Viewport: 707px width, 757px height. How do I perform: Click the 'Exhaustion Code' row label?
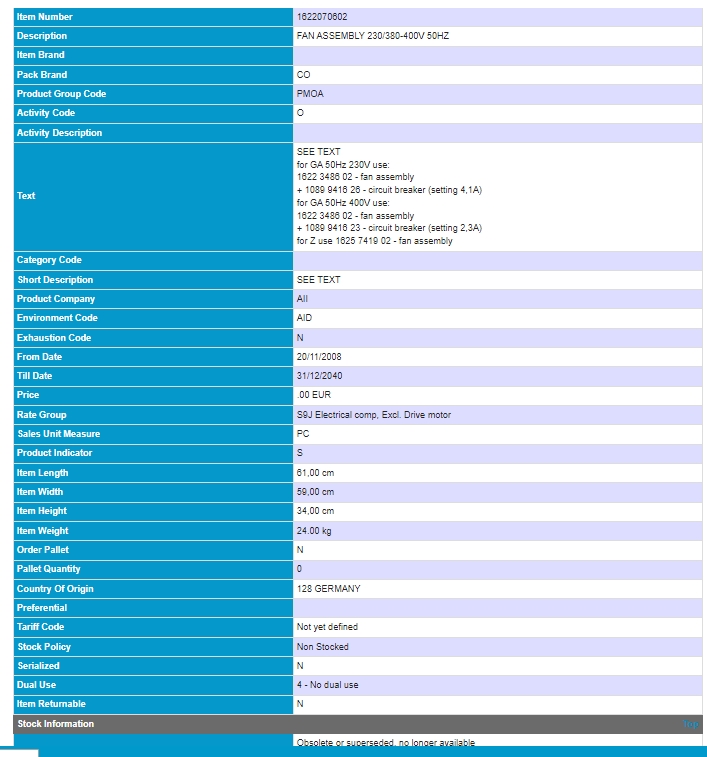54,337
